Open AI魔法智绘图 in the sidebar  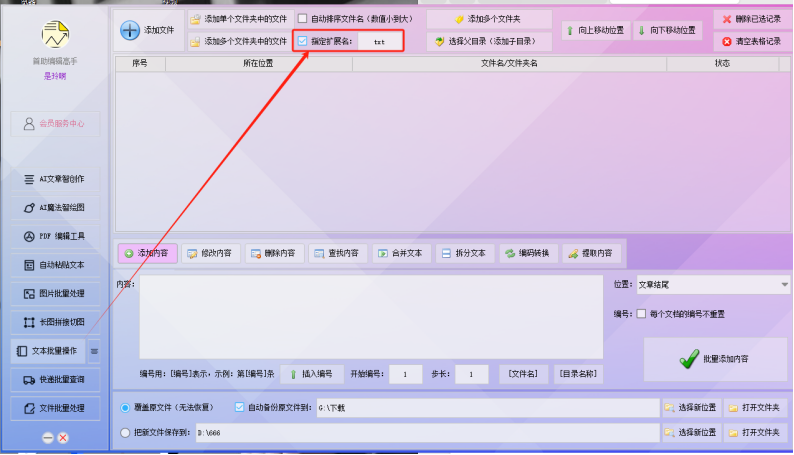click(55, 208)
